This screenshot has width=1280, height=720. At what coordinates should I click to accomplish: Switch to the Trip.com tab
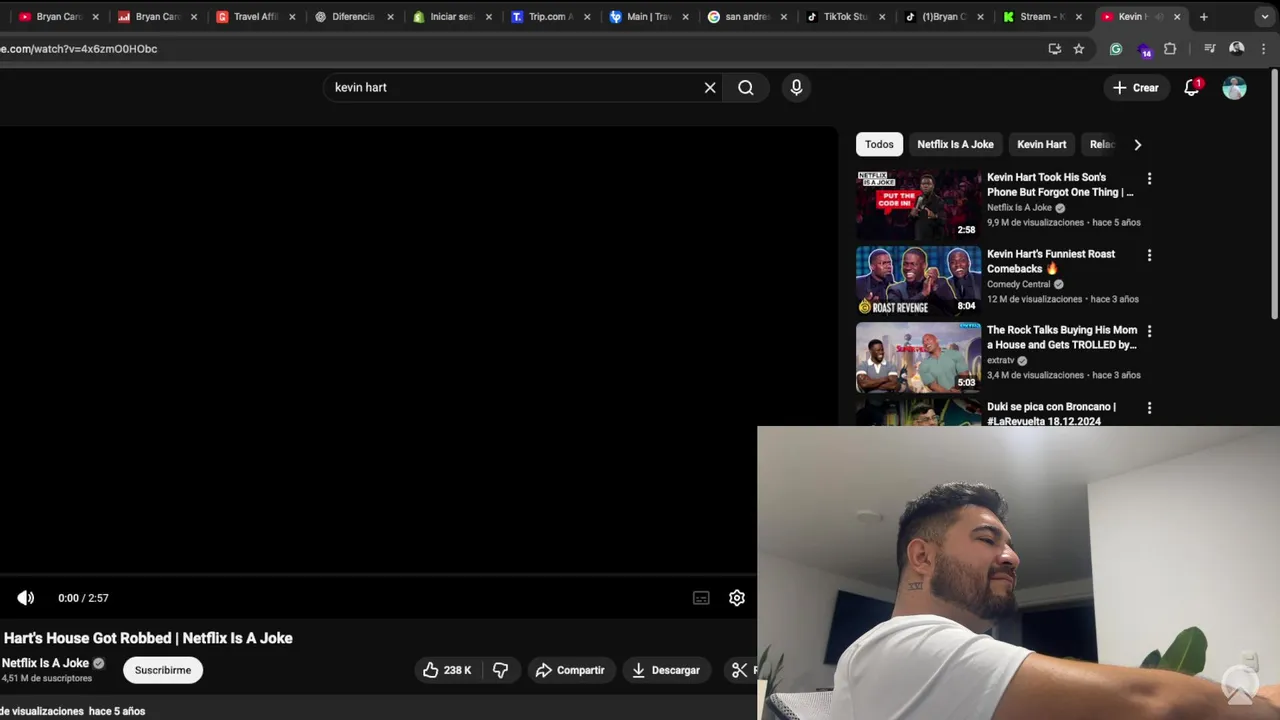[x=550, y=17]
